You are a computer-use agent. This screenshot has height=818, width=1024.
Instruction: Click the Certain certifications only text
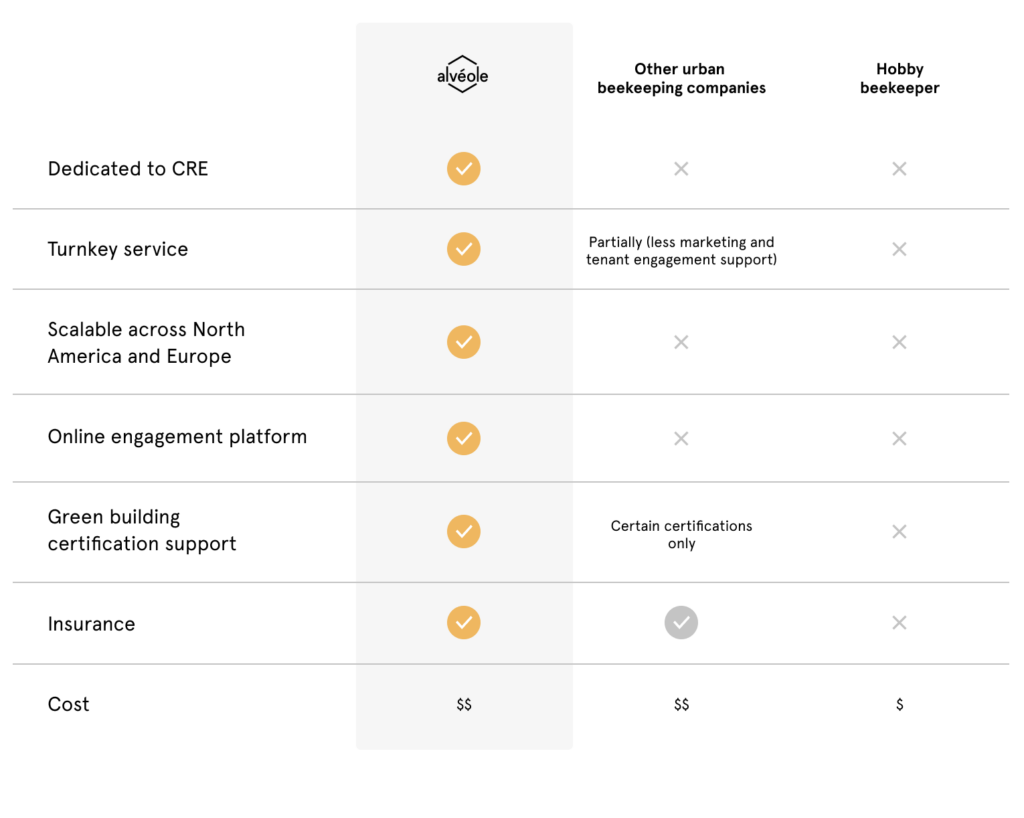click(x=681, y=535)
